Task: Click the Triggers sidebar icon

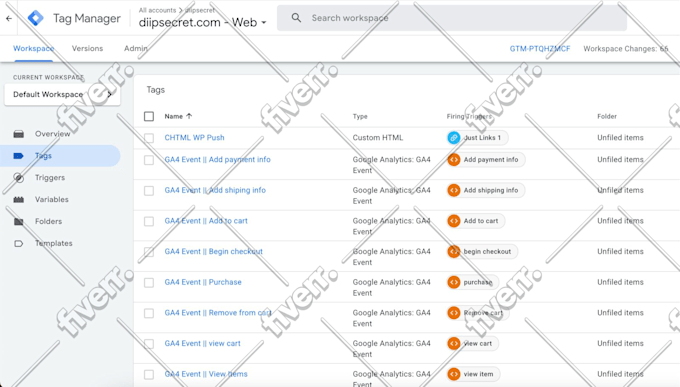Action: click(19, 177)
